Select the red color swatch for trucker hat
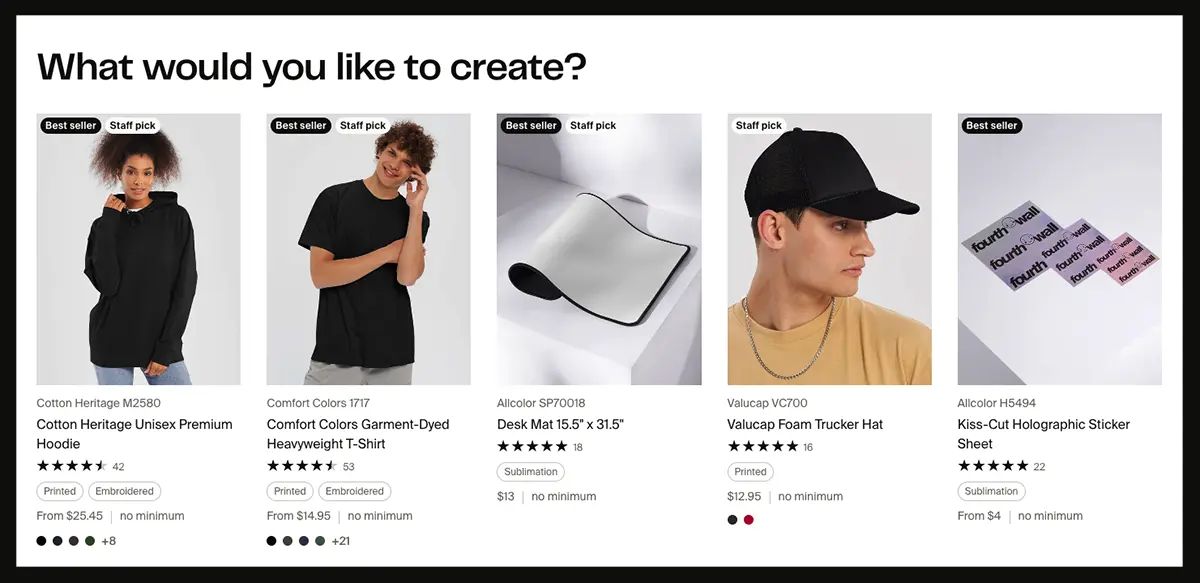Viewport: 1200px width, 583px height. (748, 520)
